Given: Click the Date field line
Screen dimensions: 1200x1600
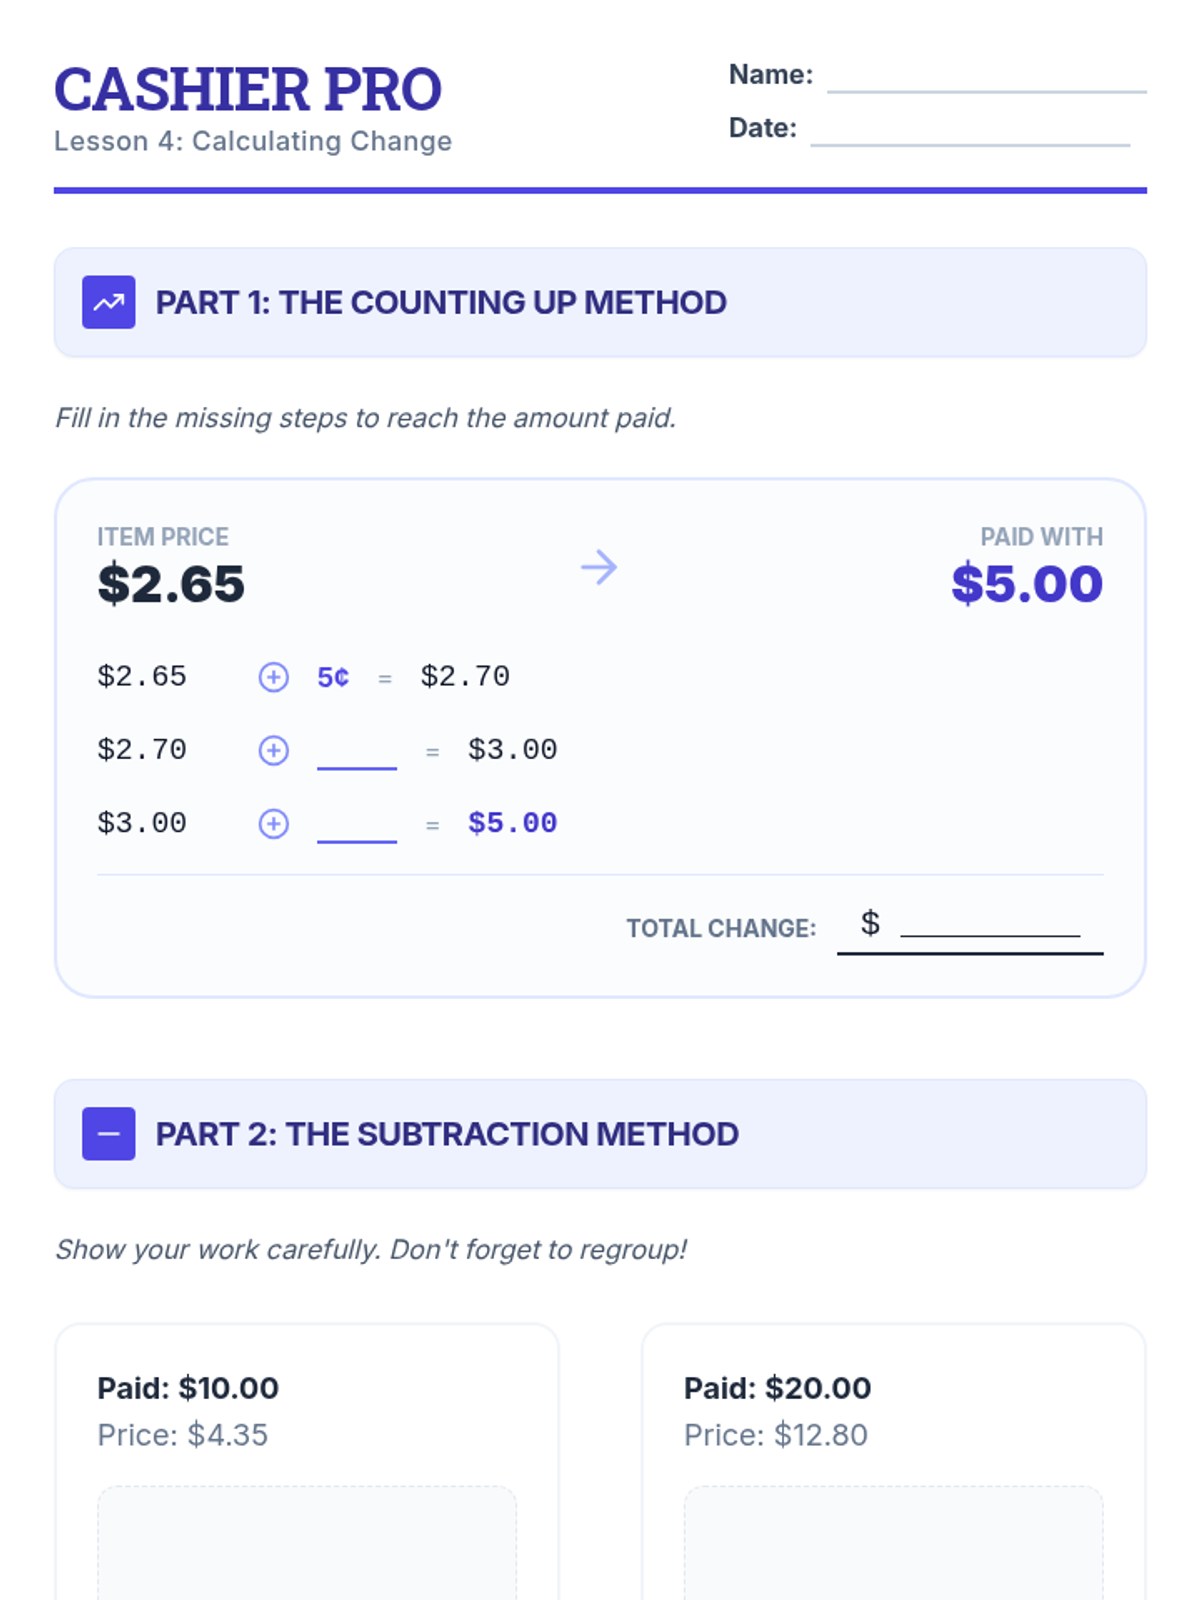Looking at the screenshot, I should click(970, 131).
